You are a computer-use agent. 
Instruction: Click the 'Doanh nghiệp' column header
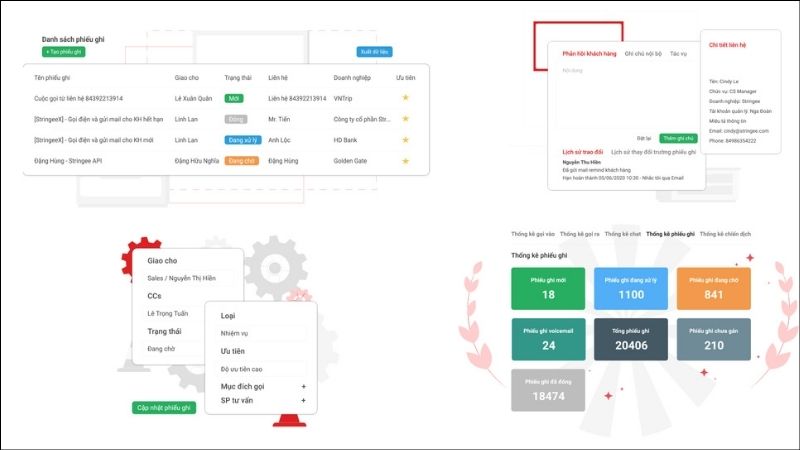pyautogui.click(x=352, y=78)
